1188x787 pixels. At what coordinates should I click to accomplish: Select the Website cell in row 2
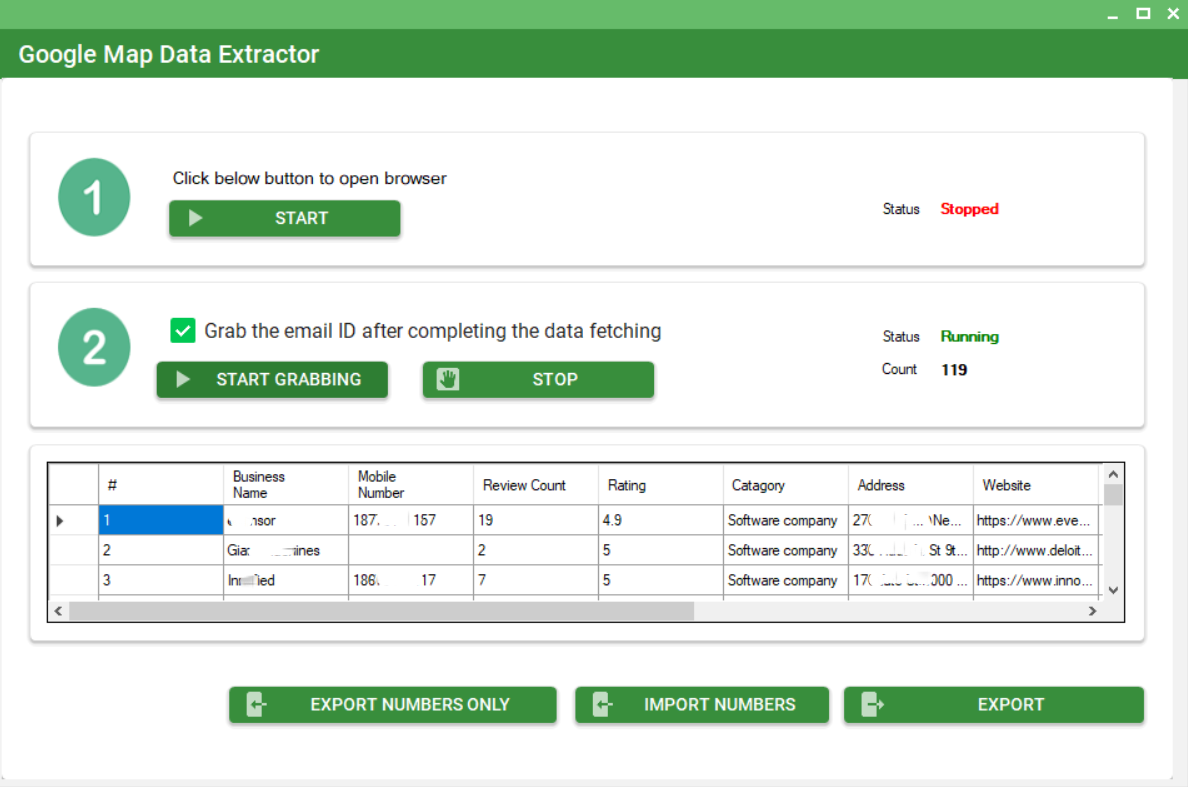point(1036,551)
